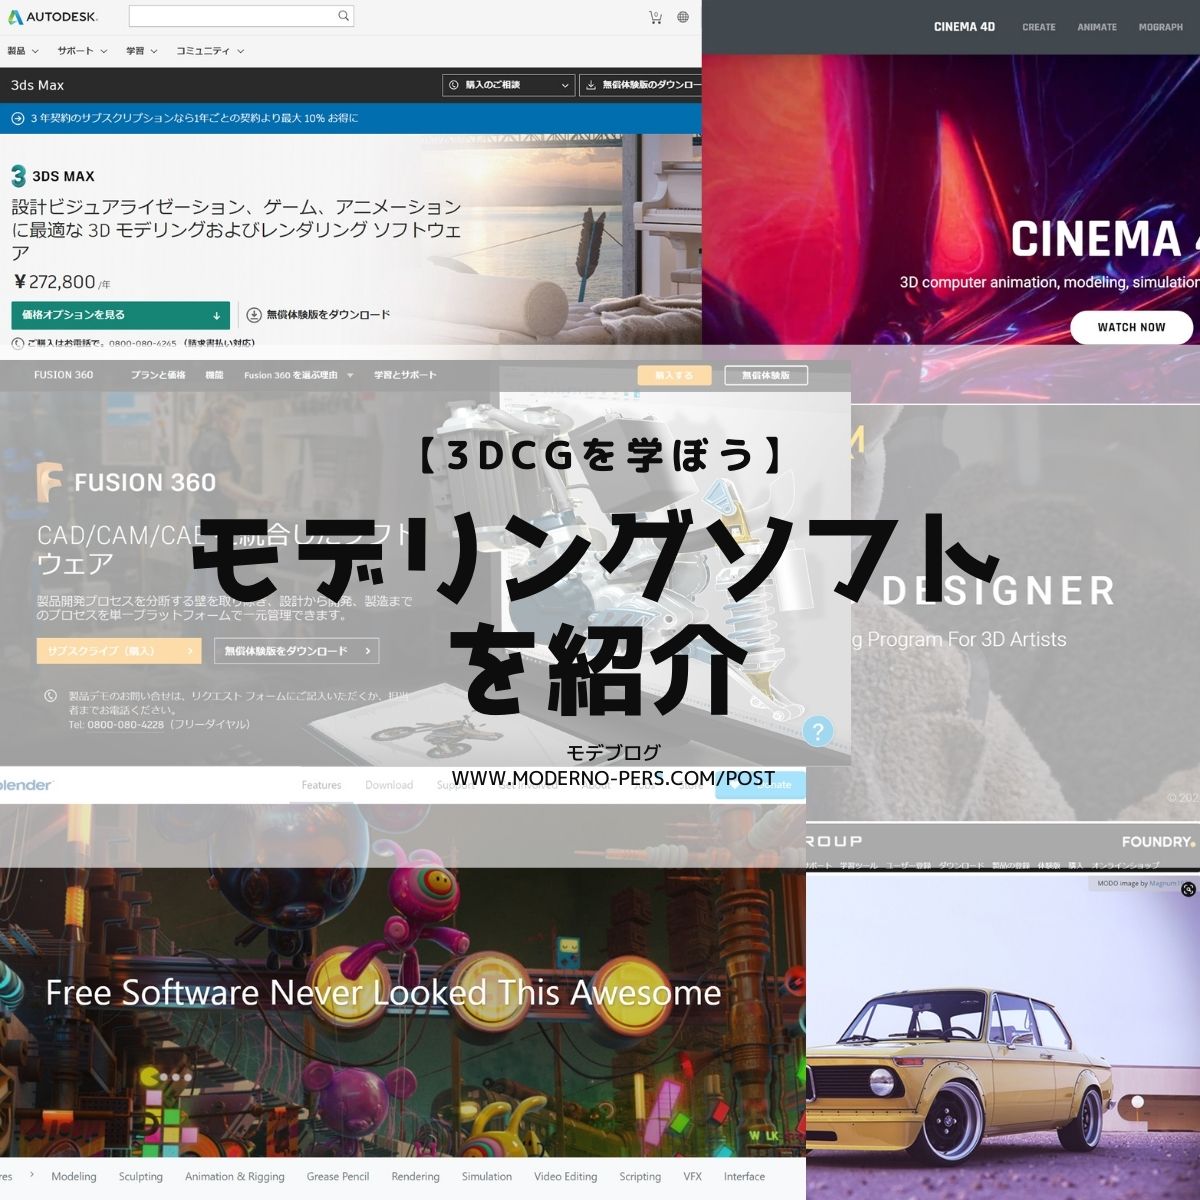The image size is (1200, 1200).
Task: Click the Free Software Never Looked This Awesome headline
Action: (383, 992)
